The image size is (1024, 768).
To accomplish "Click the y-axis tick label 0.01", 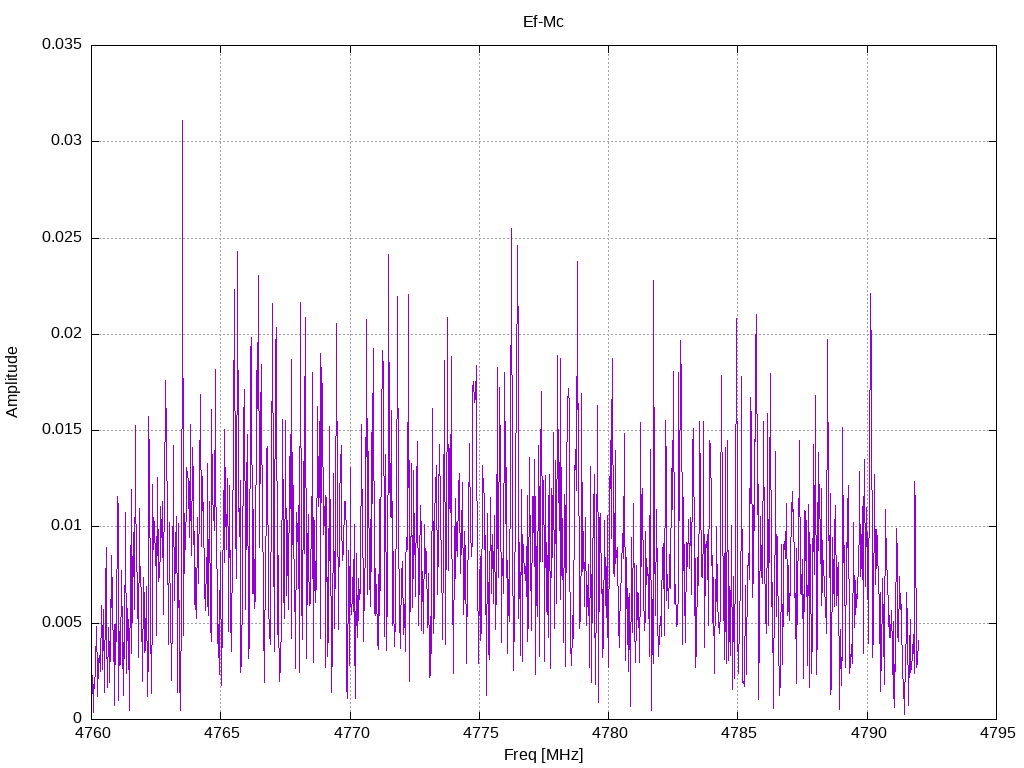I will (x=67, y=526).
